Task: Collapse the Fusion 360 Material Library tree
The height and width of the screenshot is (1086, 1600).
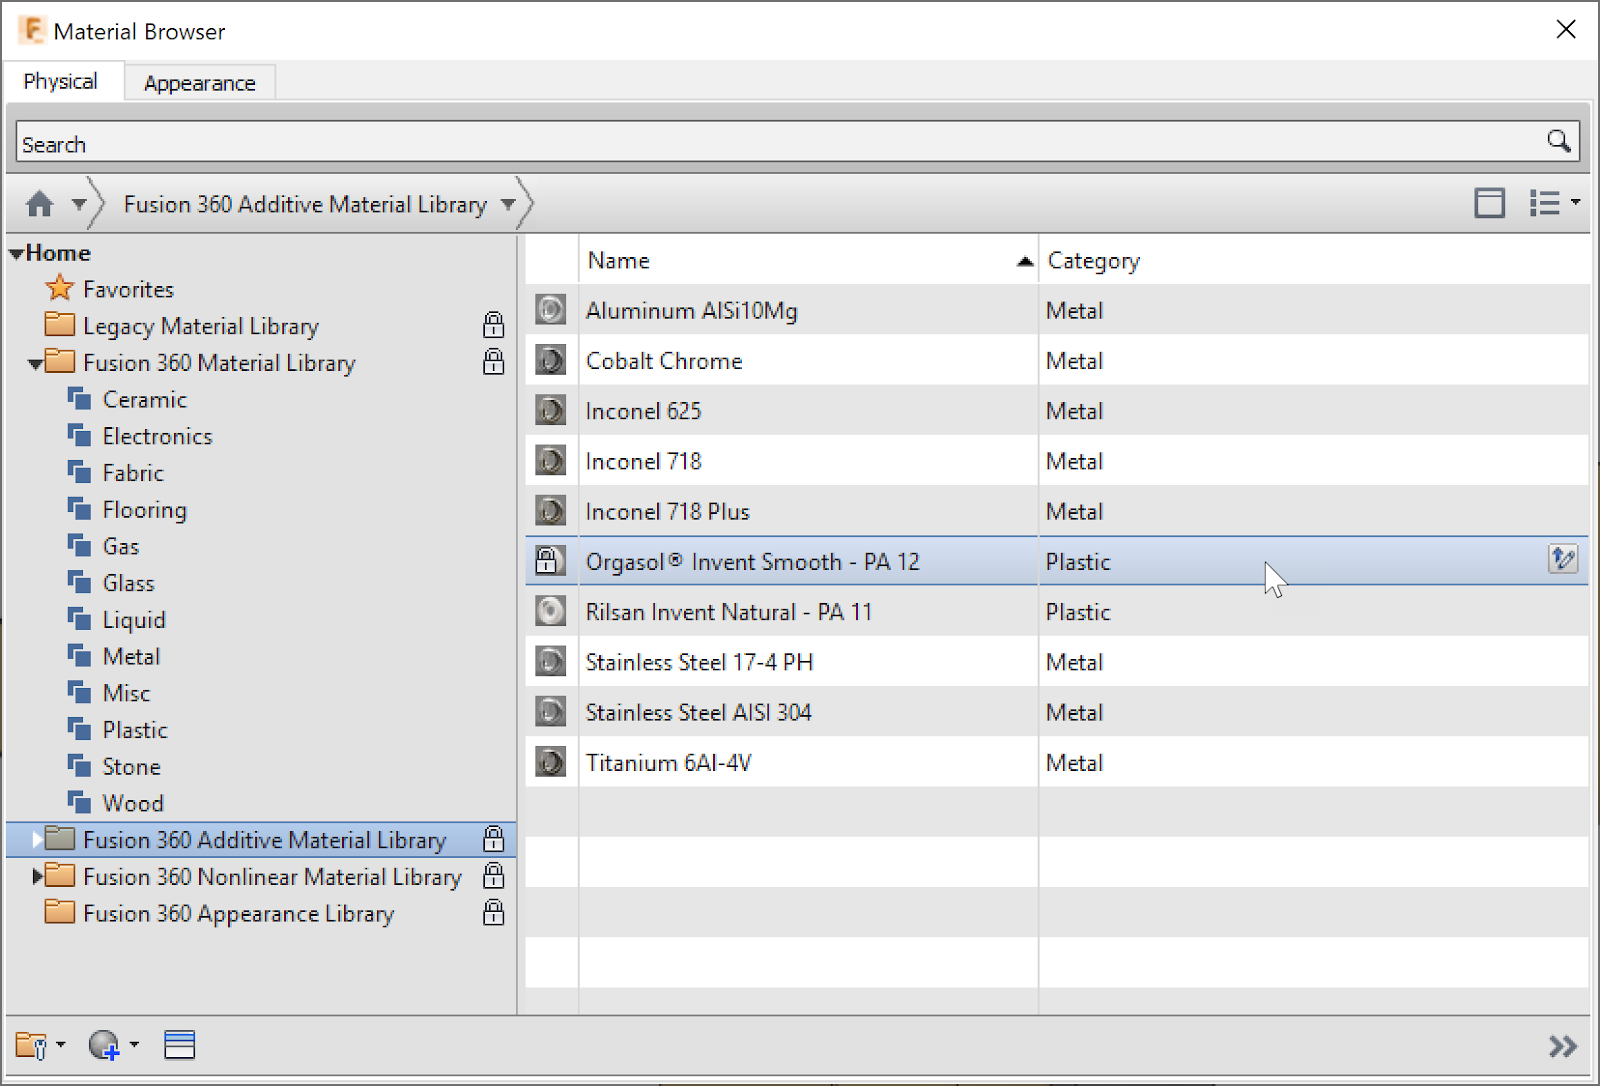Action: (35, 364)
